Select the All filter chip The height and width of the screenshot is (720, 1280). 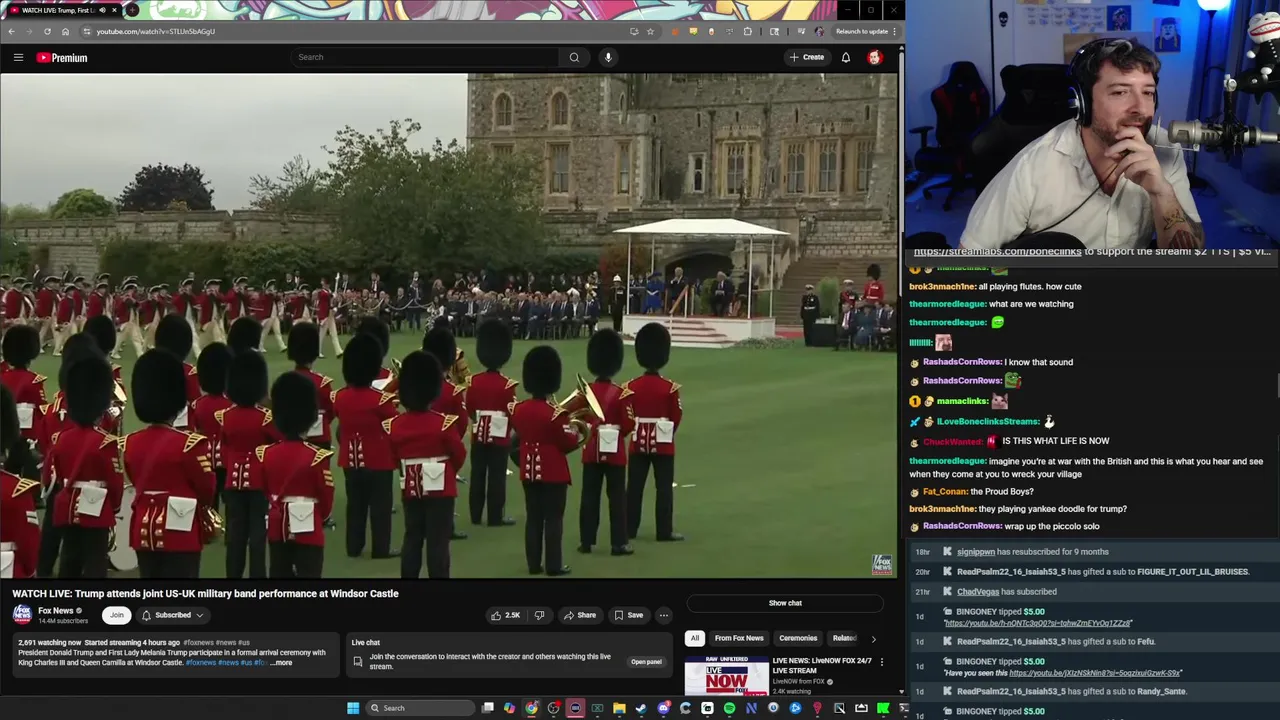[695, 638]
